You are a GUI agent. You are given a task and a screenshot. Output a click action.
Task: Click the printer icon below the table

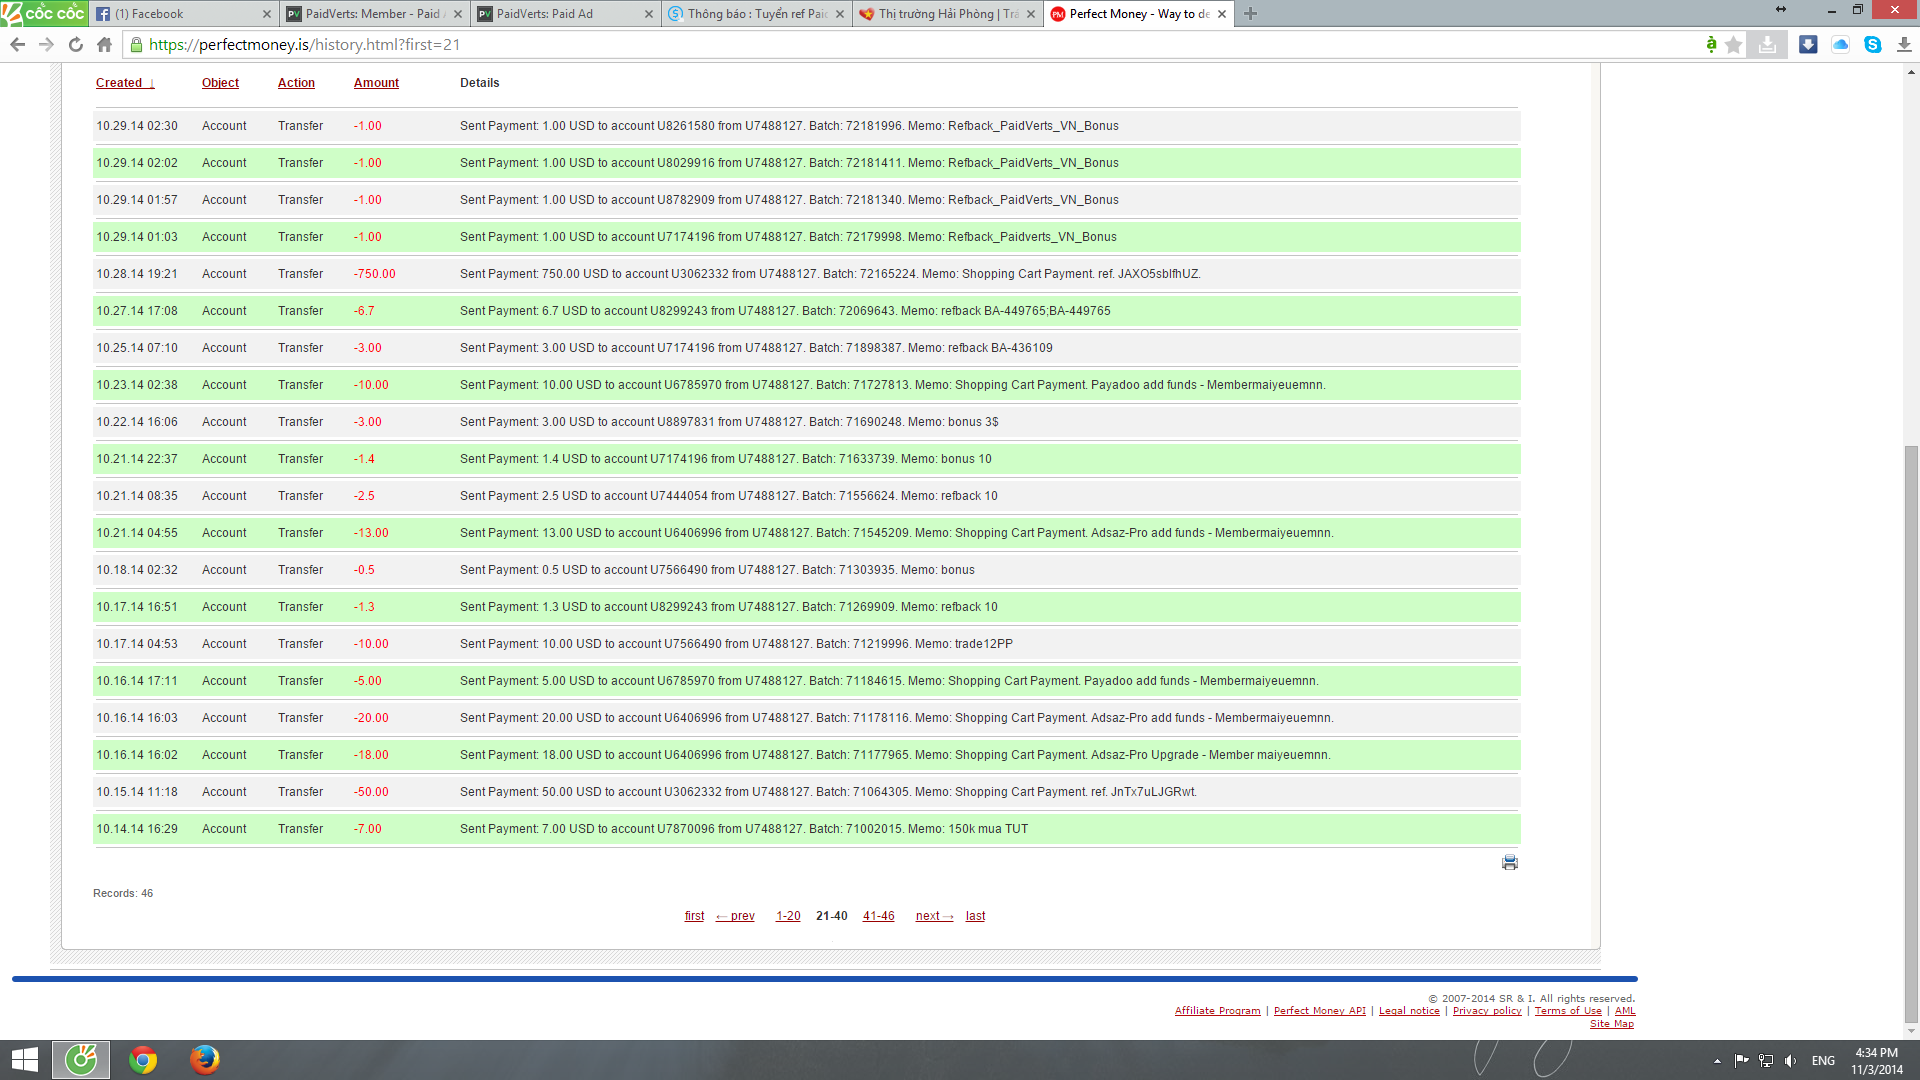[1509, 862]
